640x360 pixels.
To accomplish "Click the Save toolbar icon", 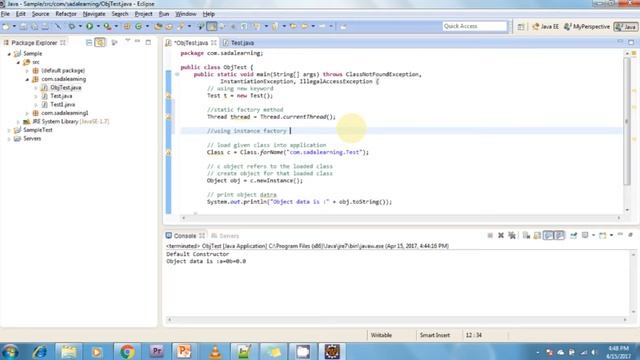I will click(24, 27).
